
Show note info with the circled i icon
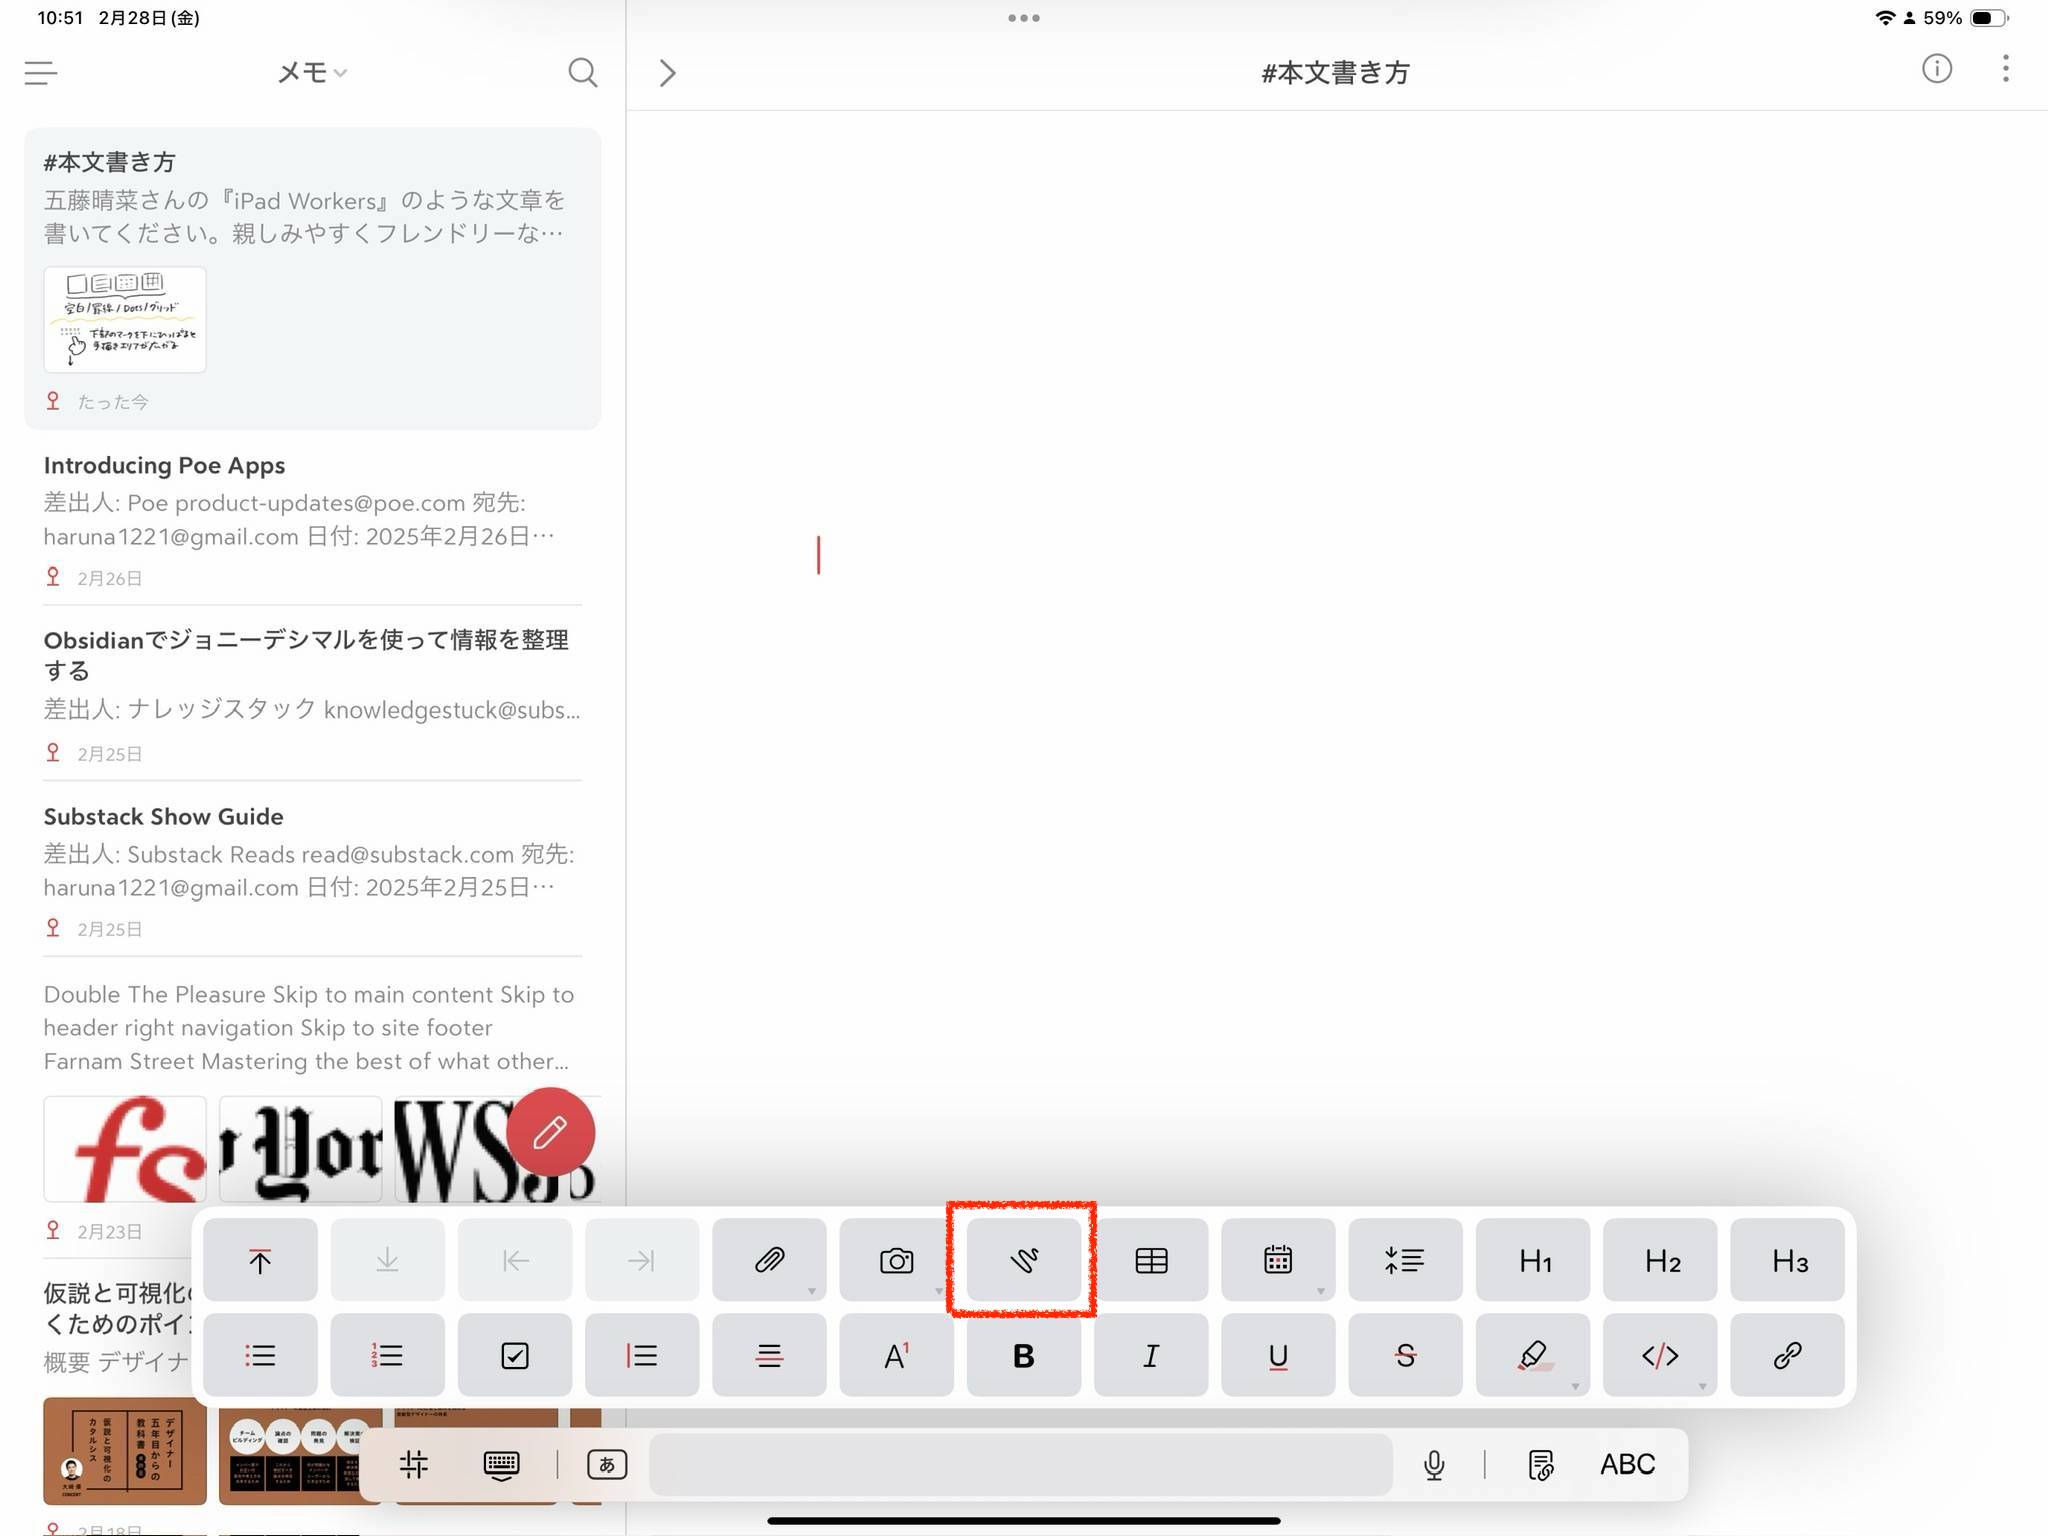[1937, 69]
